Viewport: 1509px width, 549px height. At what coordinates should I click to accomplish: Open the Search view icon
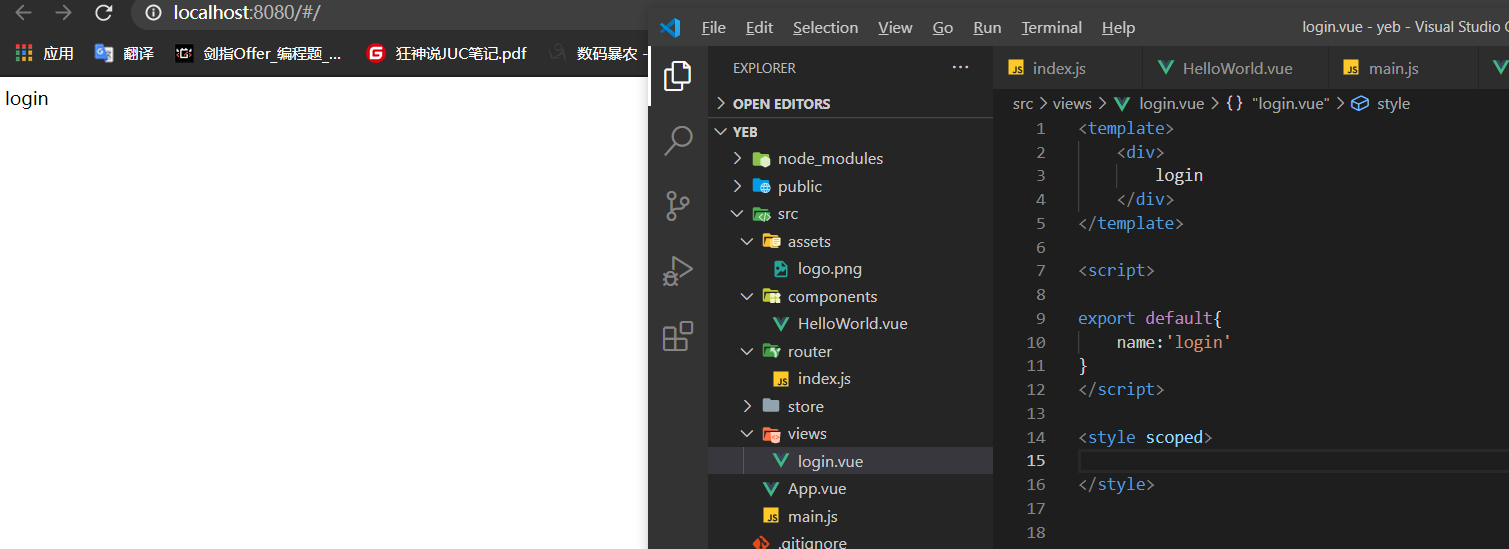pos(678,140)
